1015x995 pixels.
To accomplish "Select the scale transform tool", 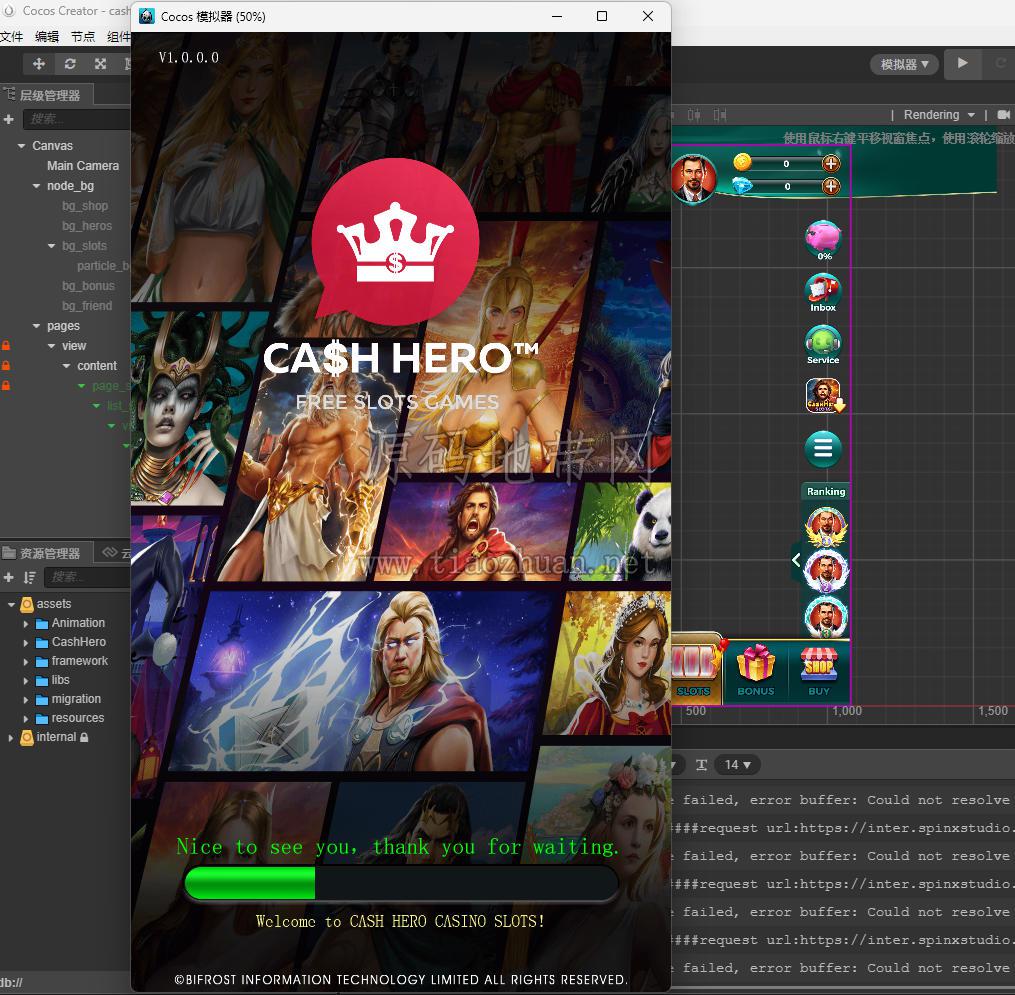I will coord(100,63).
